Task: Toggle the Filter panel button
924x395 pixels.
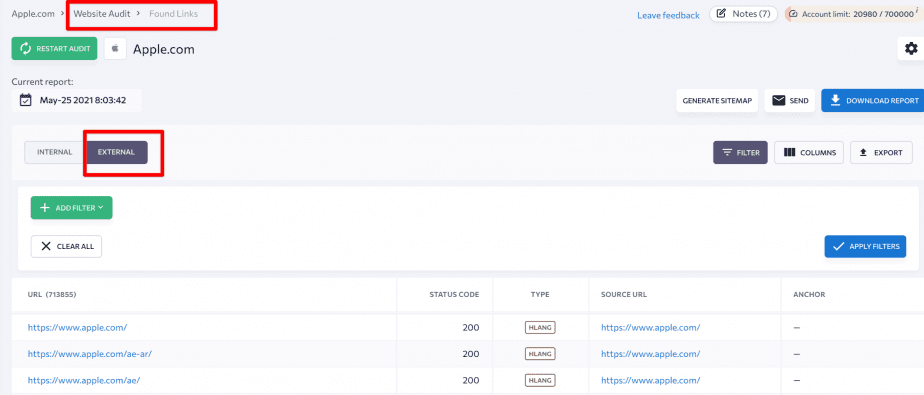Action: [x=740, y=153]
